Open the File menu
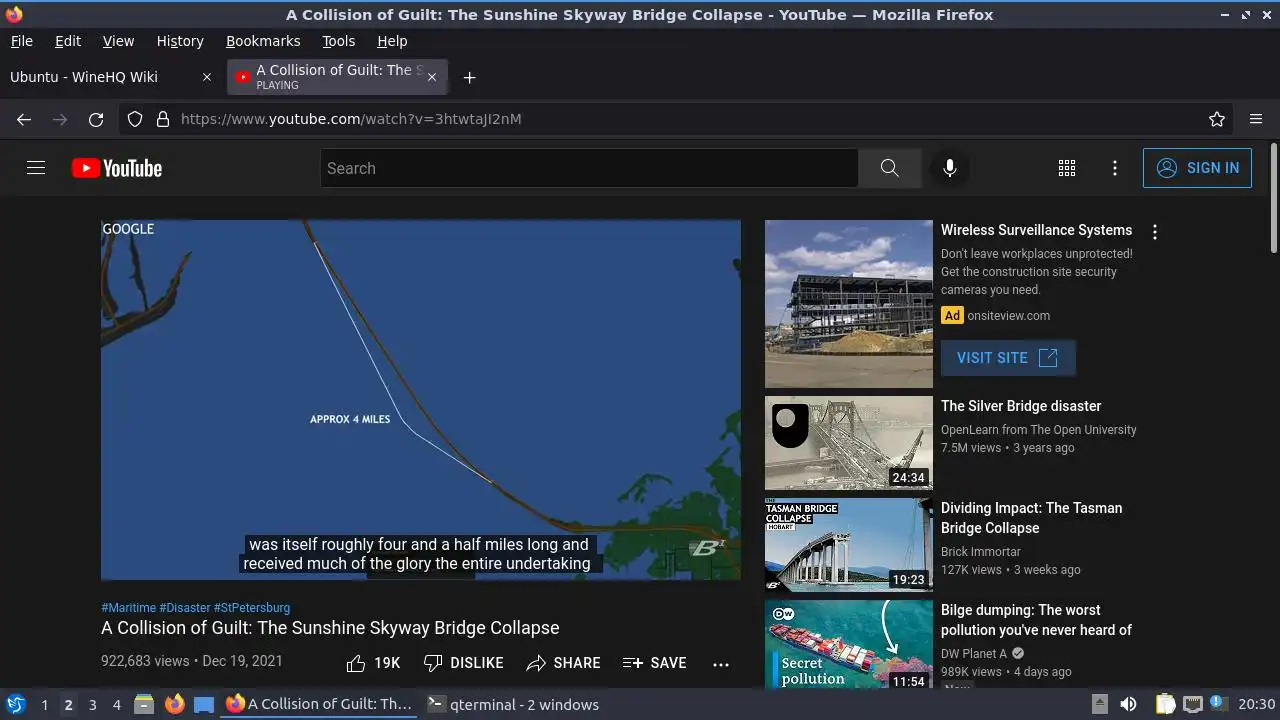Viewport: 1280px width, 720px height. pos(21,41)
